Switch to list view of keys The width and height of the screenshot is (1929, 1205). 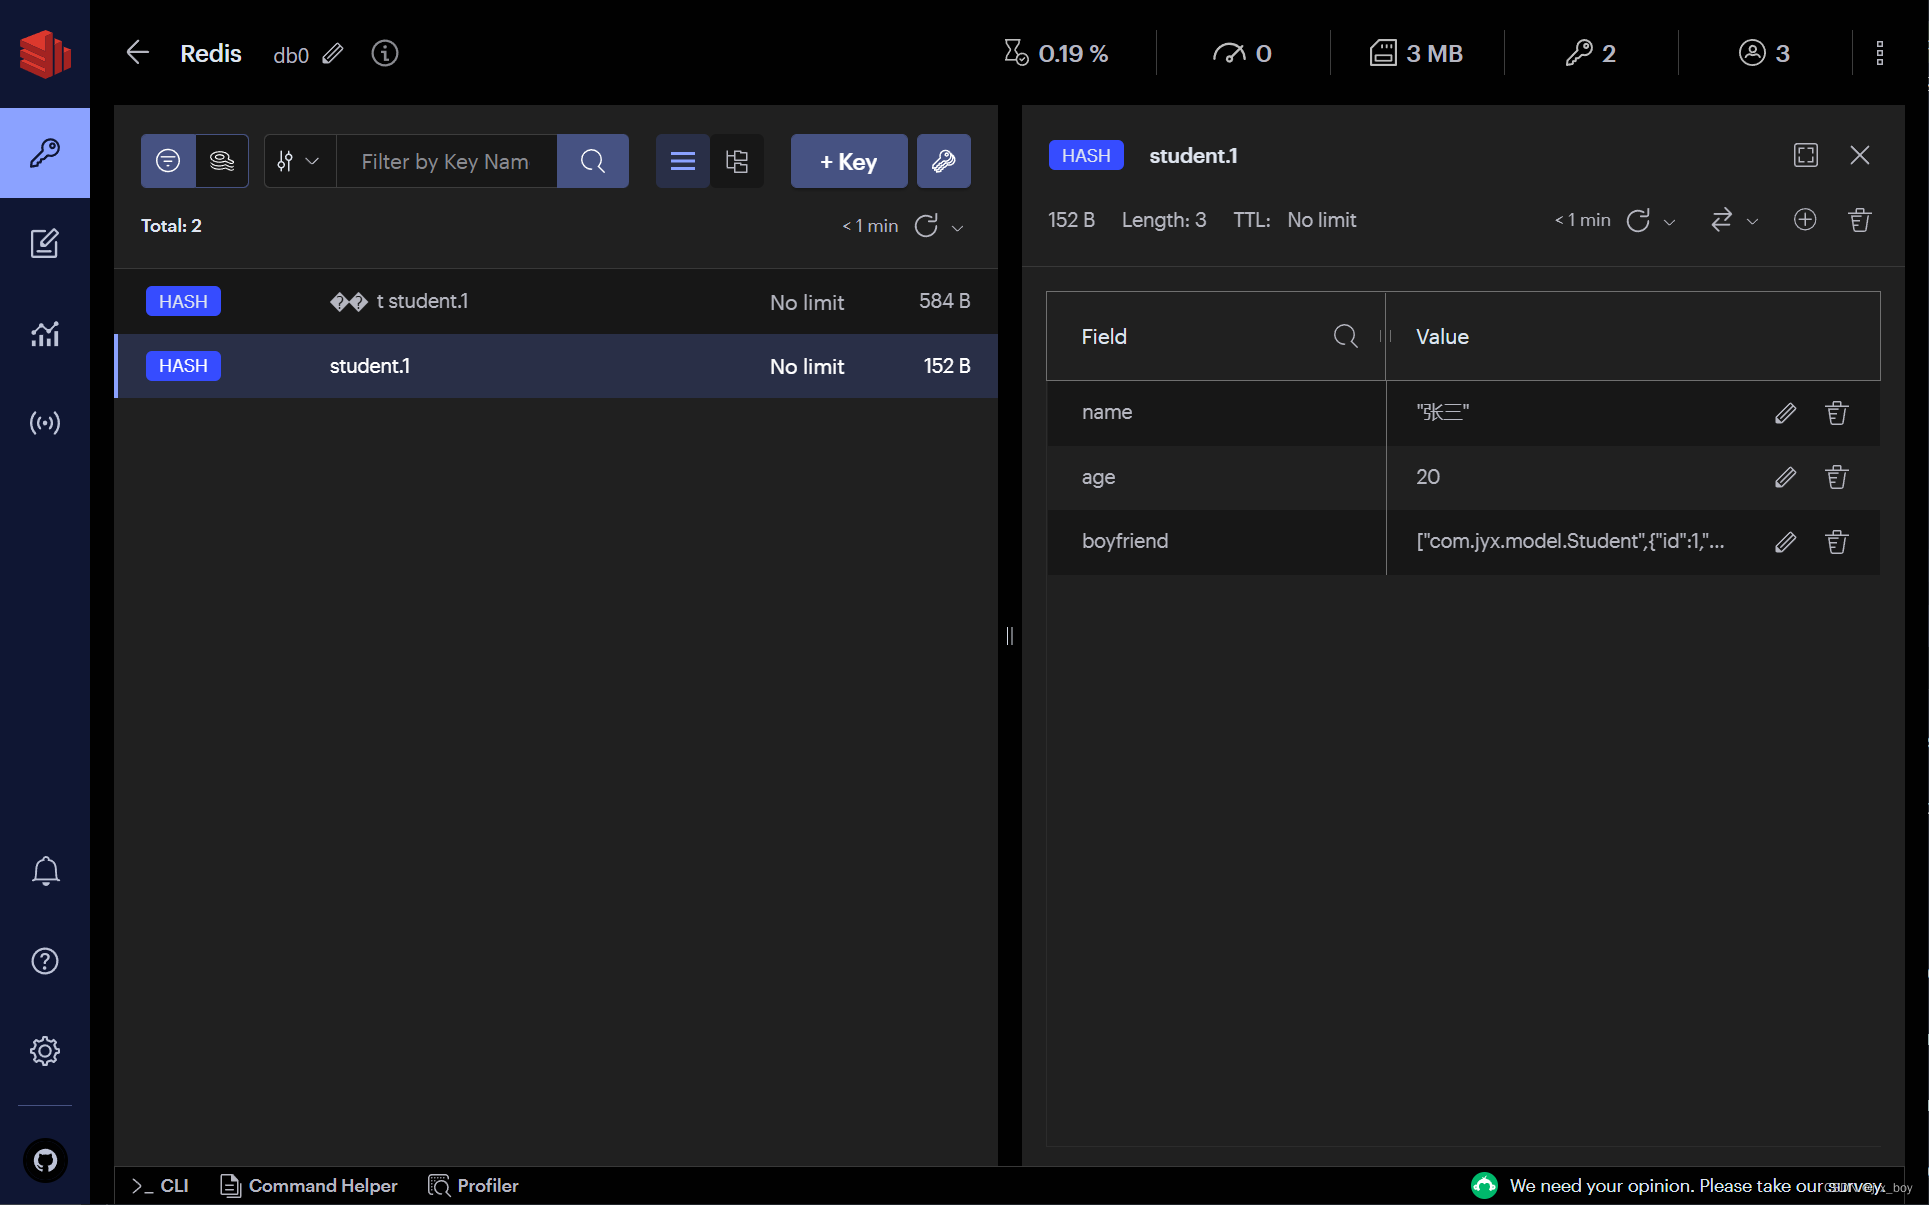pos(683,161)
